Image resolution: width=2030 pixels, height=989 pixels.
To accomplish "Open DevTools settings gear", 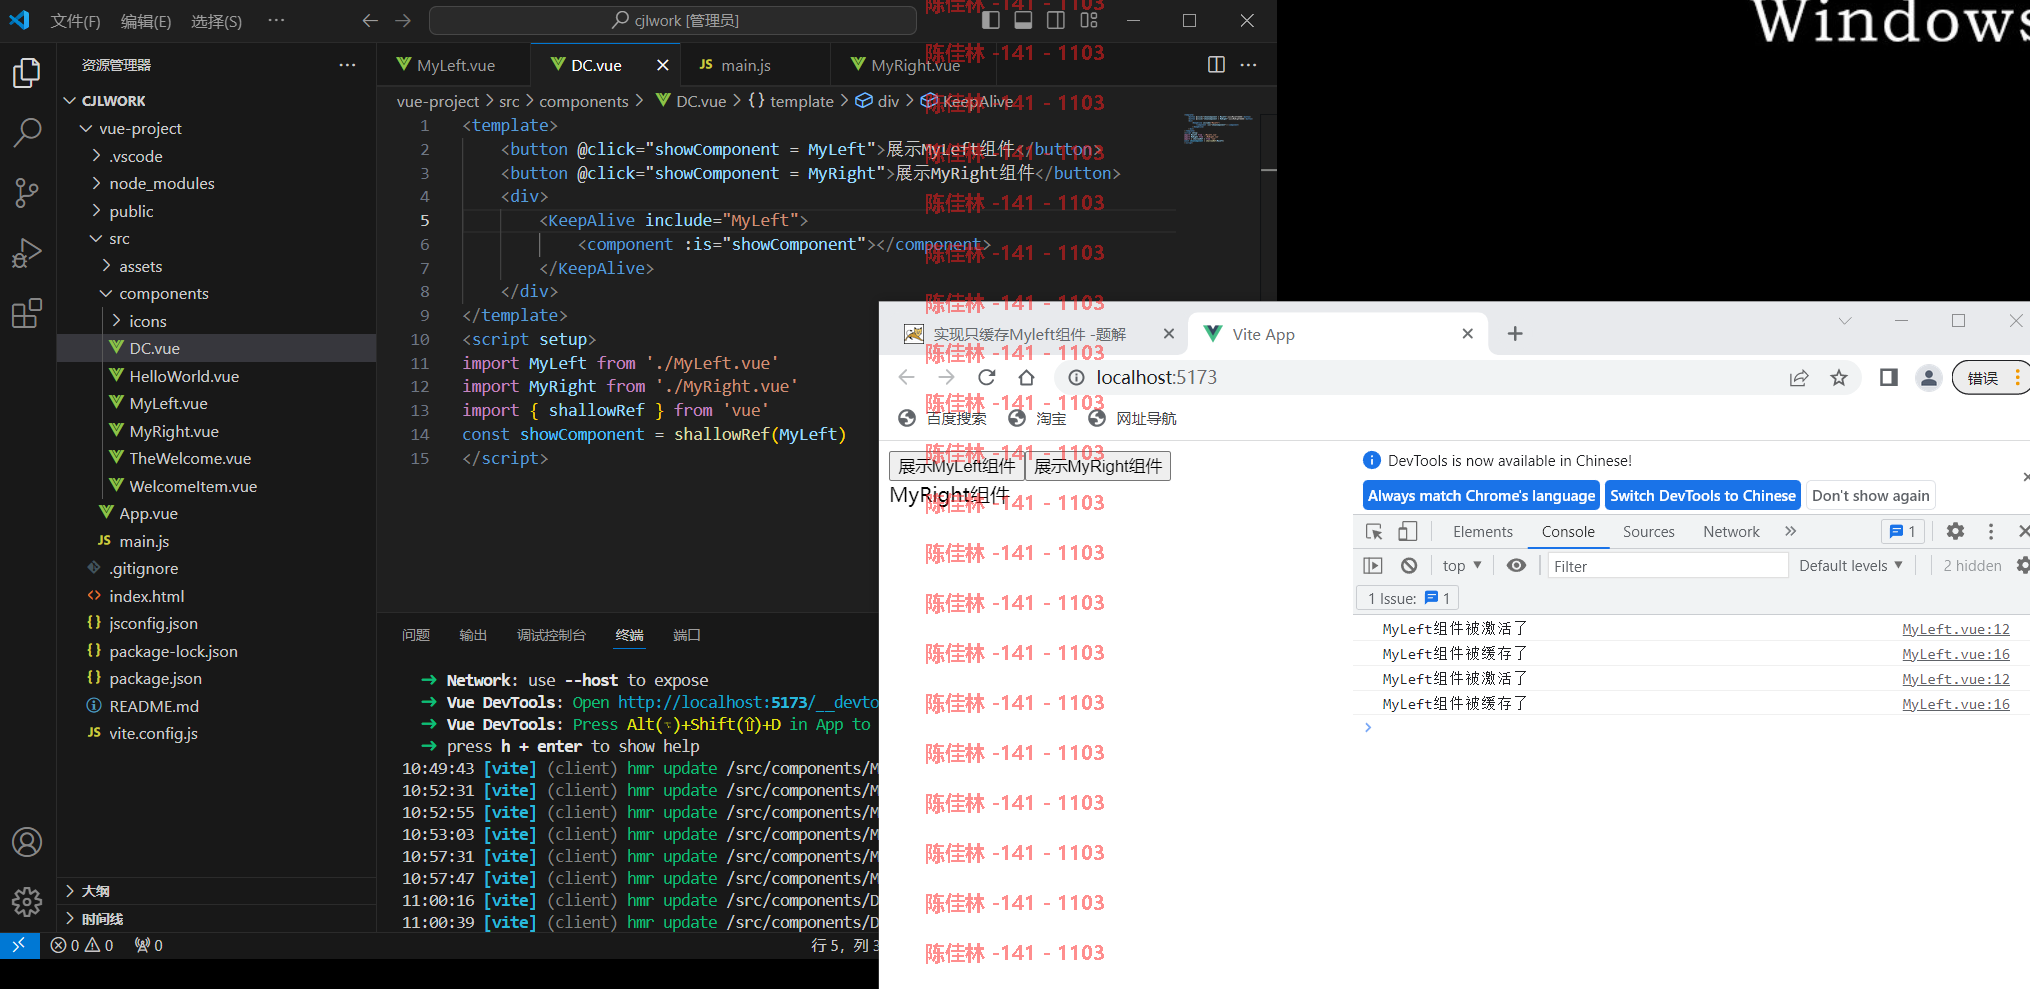I will 1956,532.
